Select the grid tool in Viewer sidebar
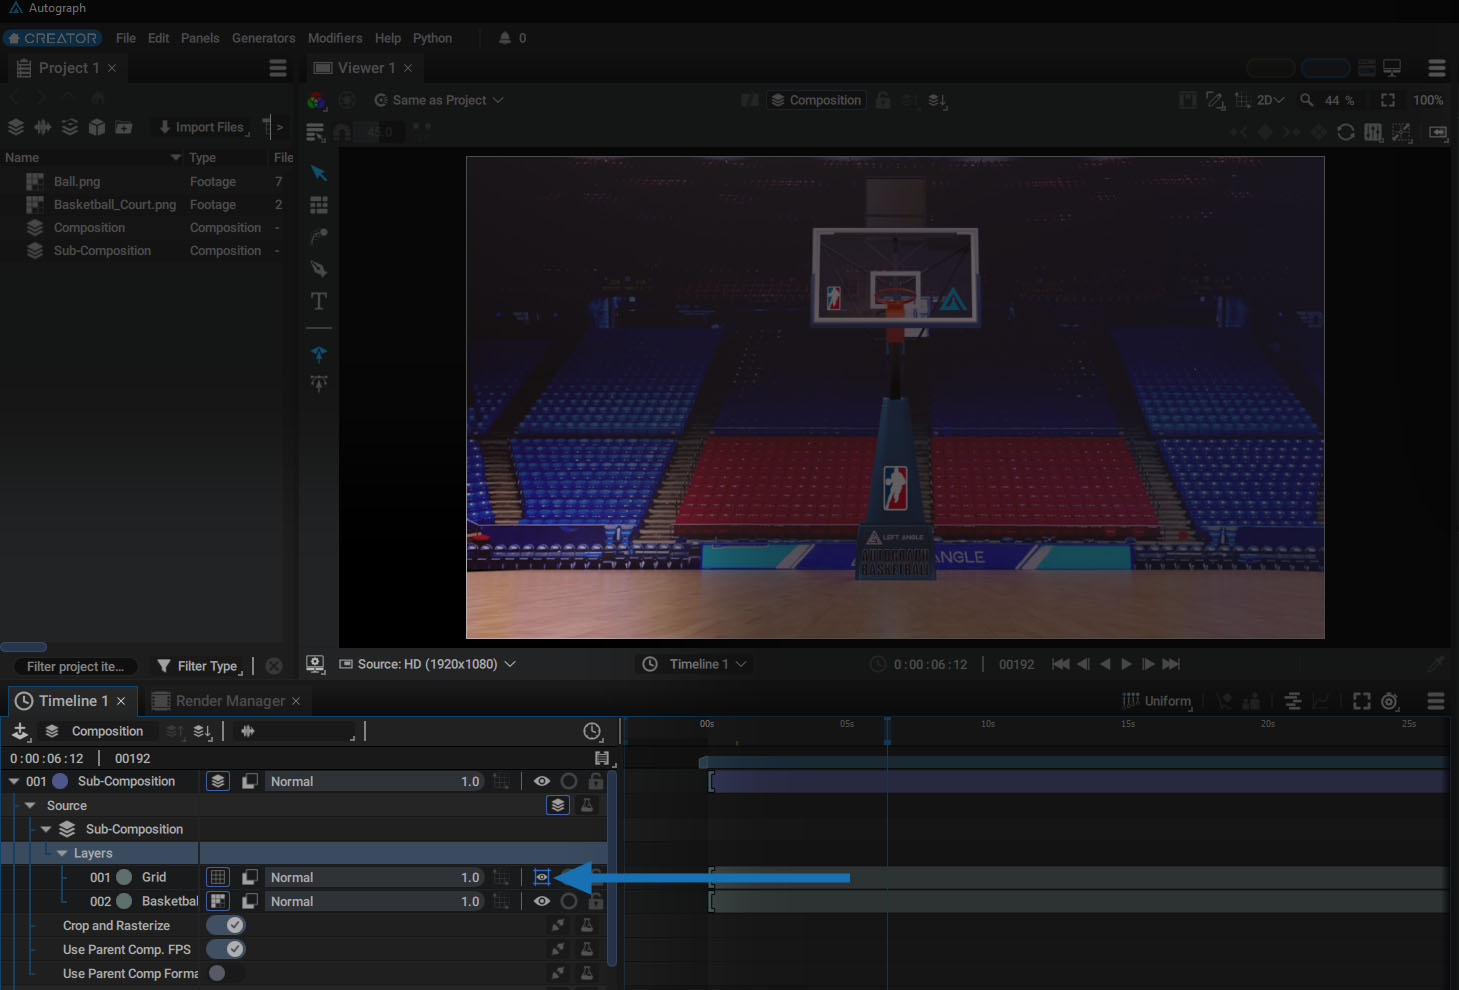1459x990 pixels. (x=319, y=205)
